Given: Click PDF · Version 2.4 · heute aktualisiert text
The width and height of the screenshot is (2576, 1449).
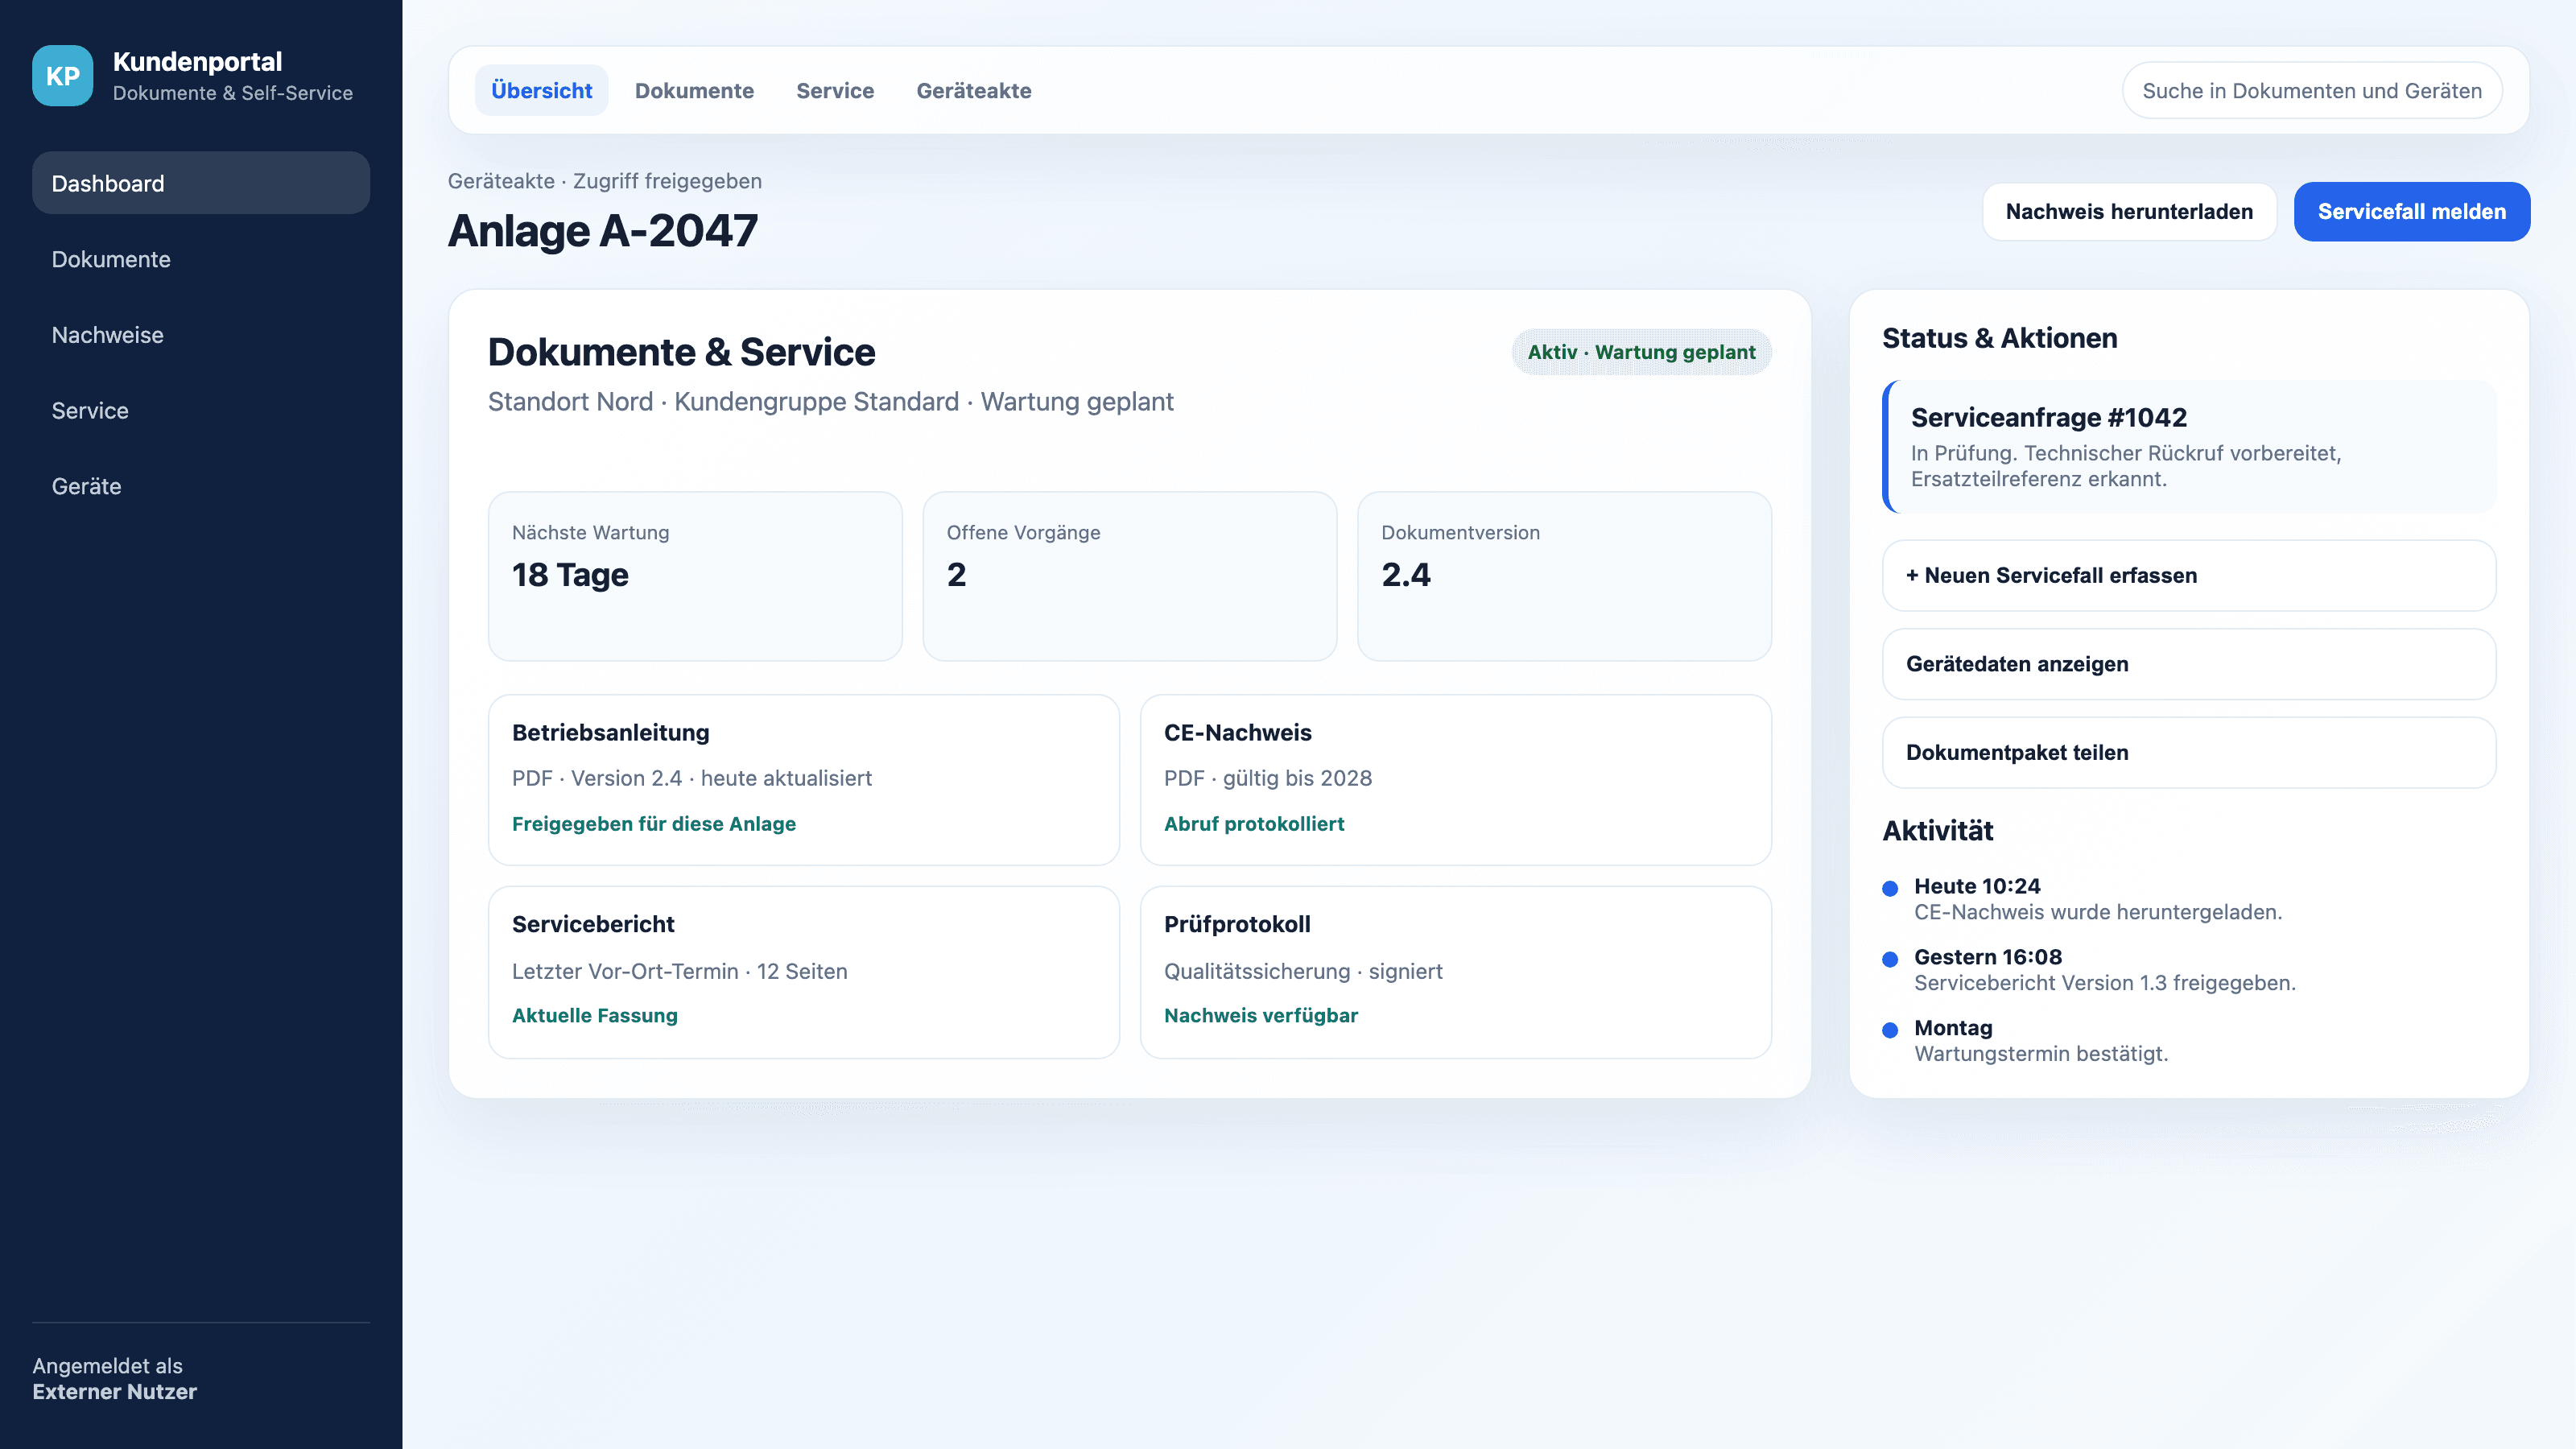Looking at the screenshot, I should tap(692, 778).
